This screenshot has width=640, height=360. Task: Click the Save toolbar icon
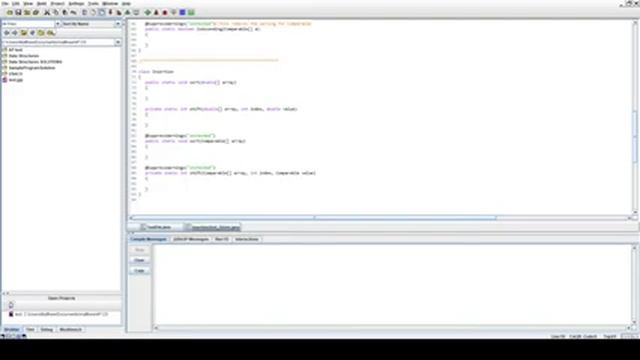18,13
